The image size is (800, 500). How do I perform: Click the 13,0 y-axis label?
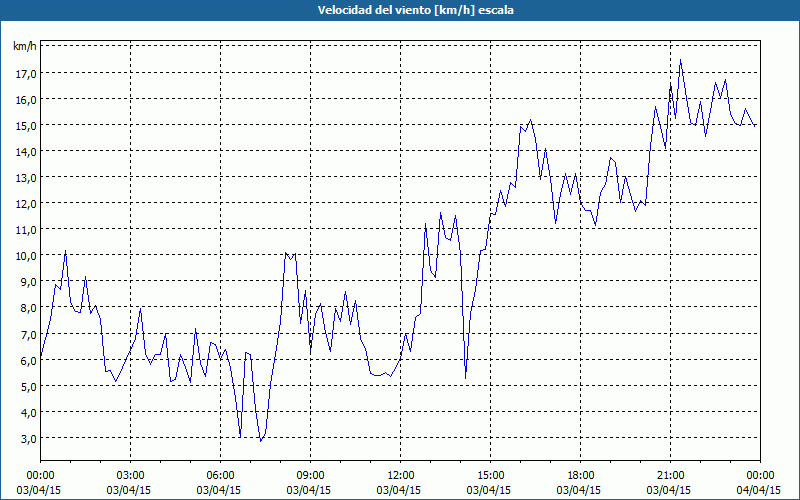pyautogui.click(x=26, y=178)
